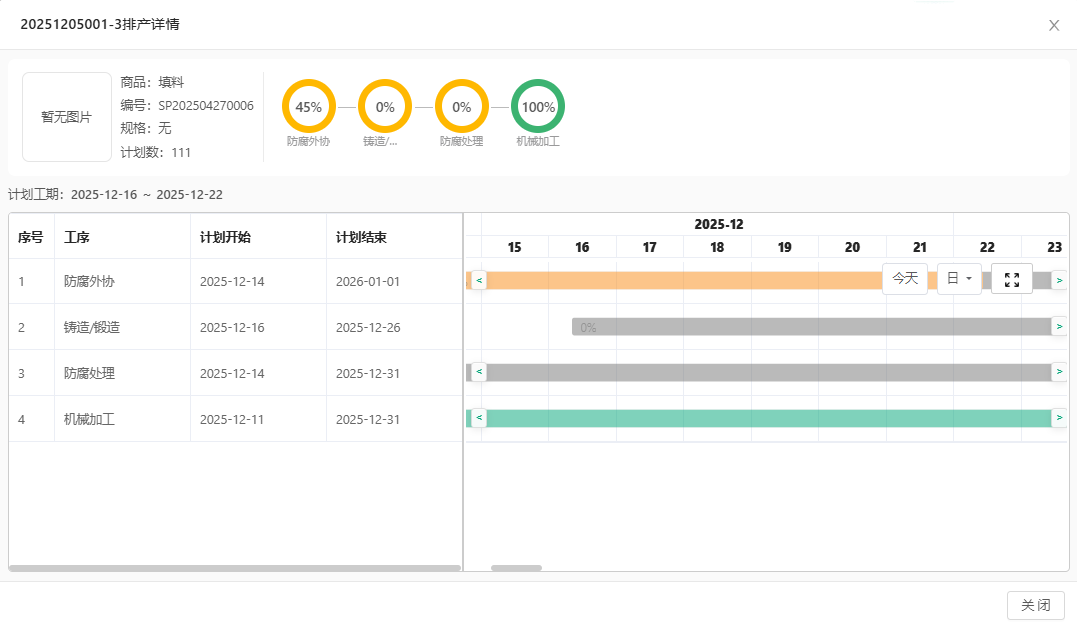Open the 日 time-scale dropdown
This screenshot has height=628, width=1077.
pyautogui.click(x=959, y=279)
